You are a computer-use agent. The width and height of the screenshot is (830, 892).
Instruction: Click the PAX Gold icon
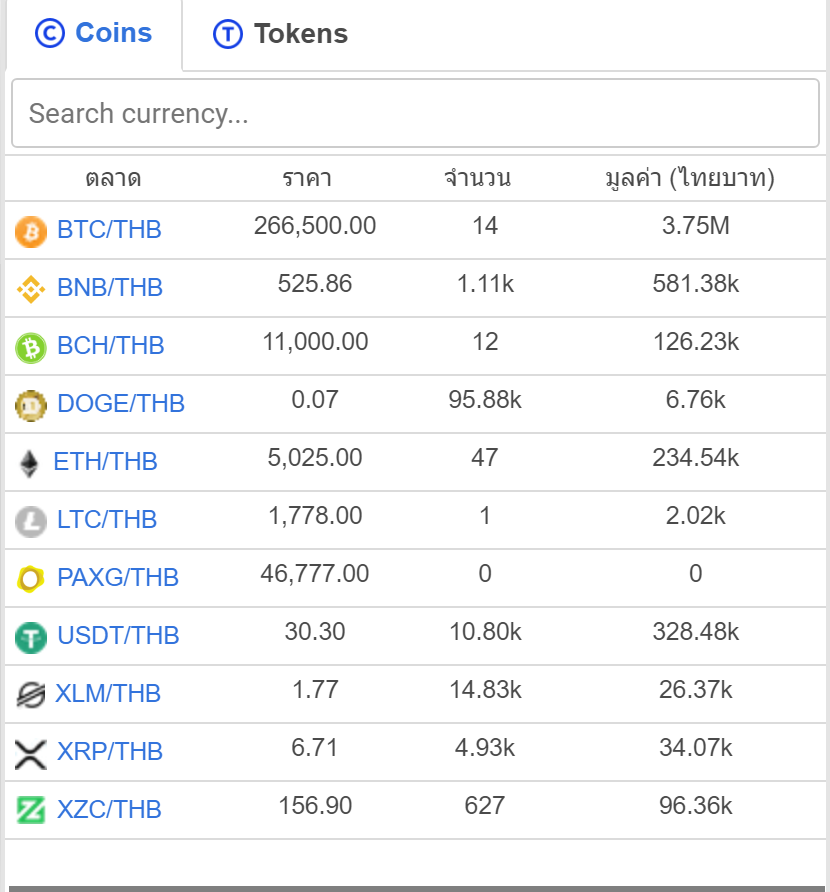tap(31, 579)
